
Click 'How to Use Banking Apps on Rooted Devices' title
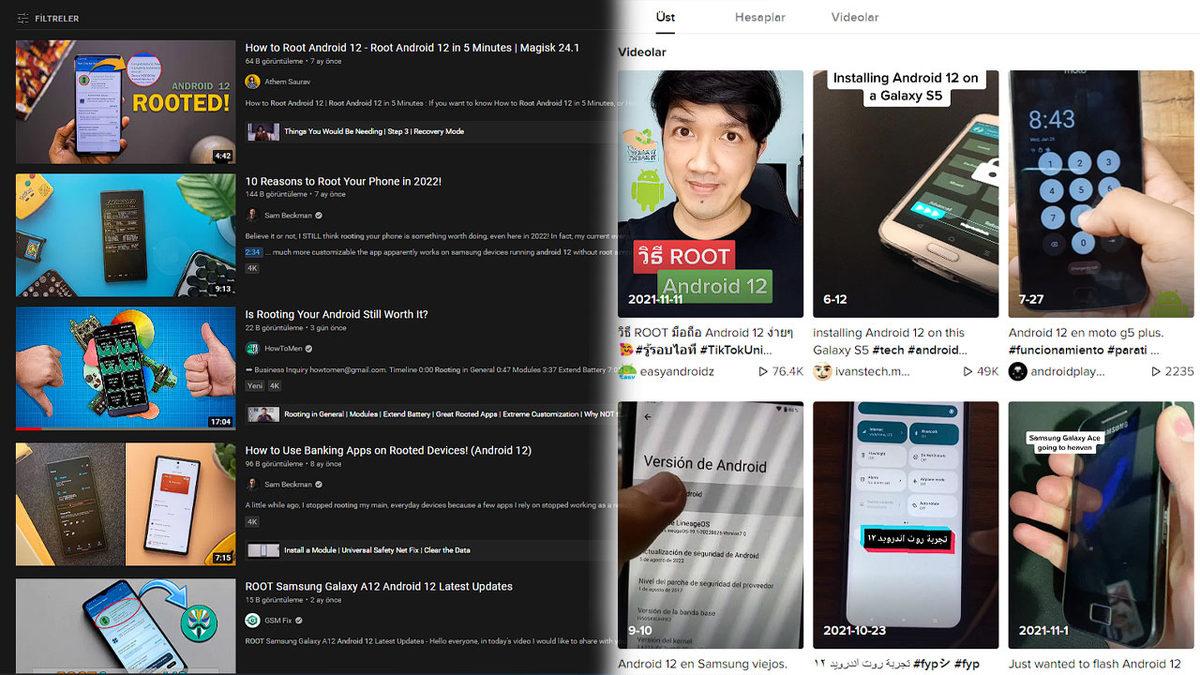click(388, 450)
